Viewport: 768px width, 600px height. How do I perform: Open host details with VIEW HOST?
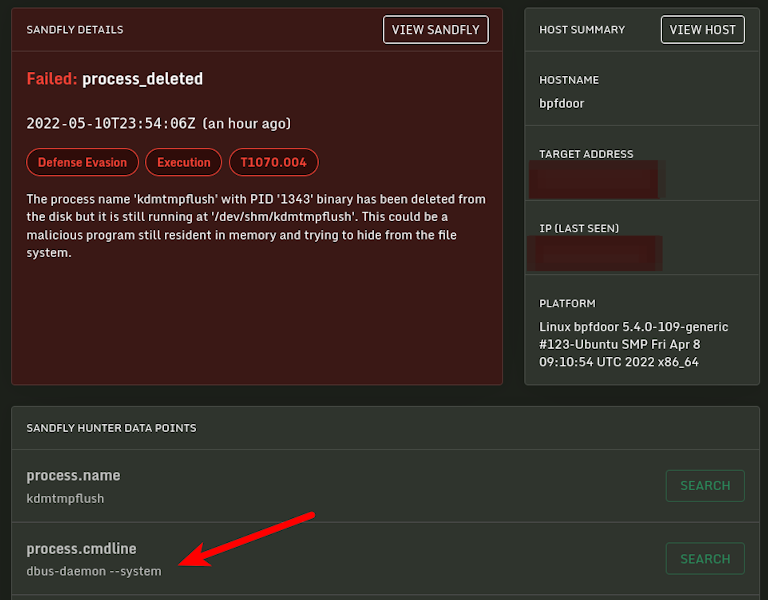(702, 30)
